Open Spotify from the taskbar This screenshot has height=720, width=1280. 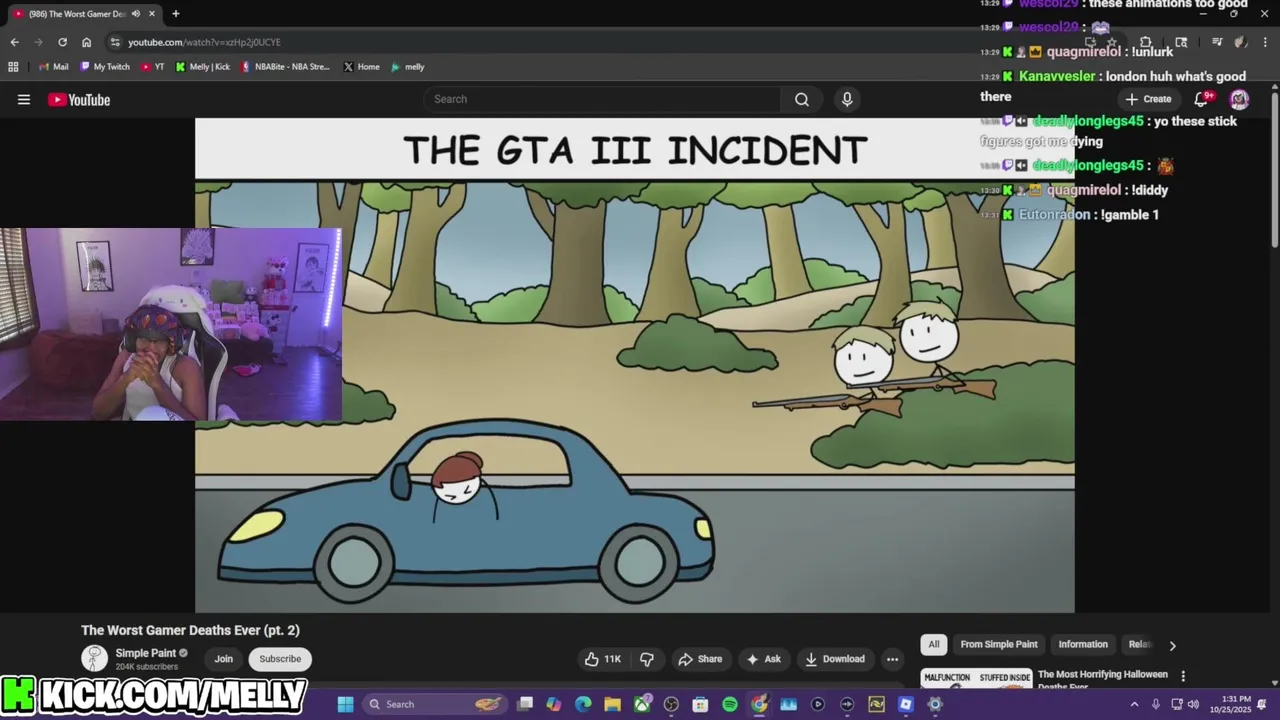(730, 704)
